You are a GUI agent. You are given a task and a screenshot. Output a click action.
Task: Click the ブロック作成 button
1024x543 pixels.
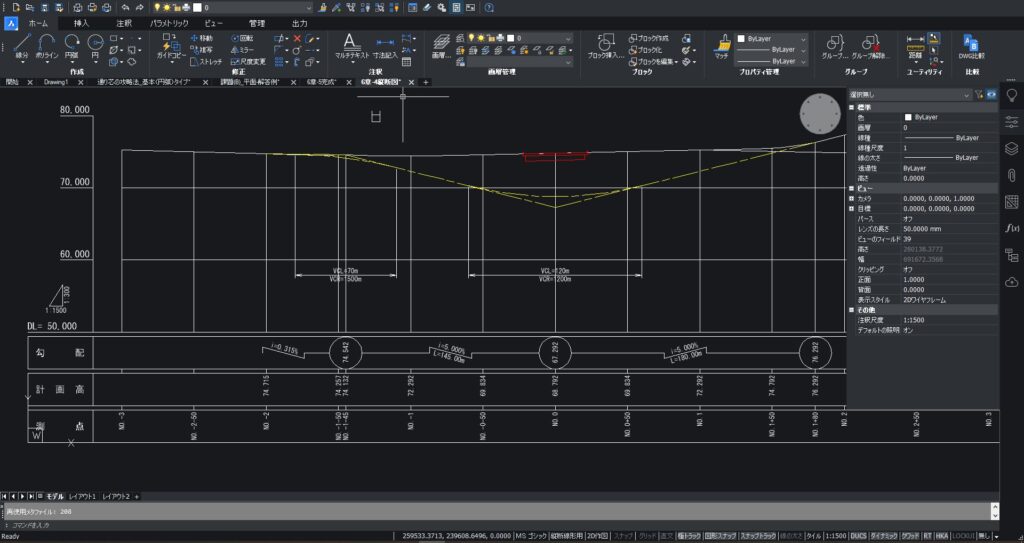(x=648, y=39)
